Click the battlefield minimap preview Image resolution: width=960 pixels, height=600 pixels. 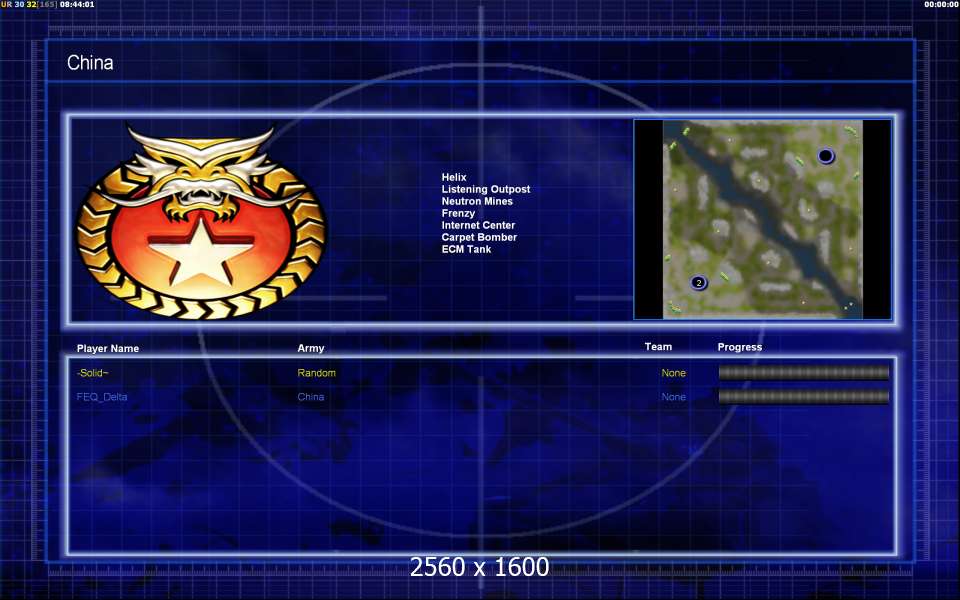click(x=762, y=219)
